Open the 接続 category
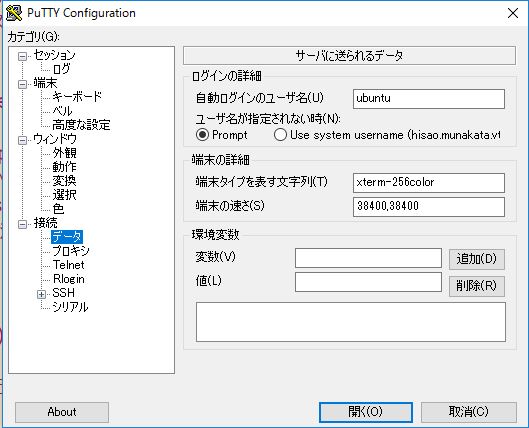The image size is (529, 428). (46, 223)
